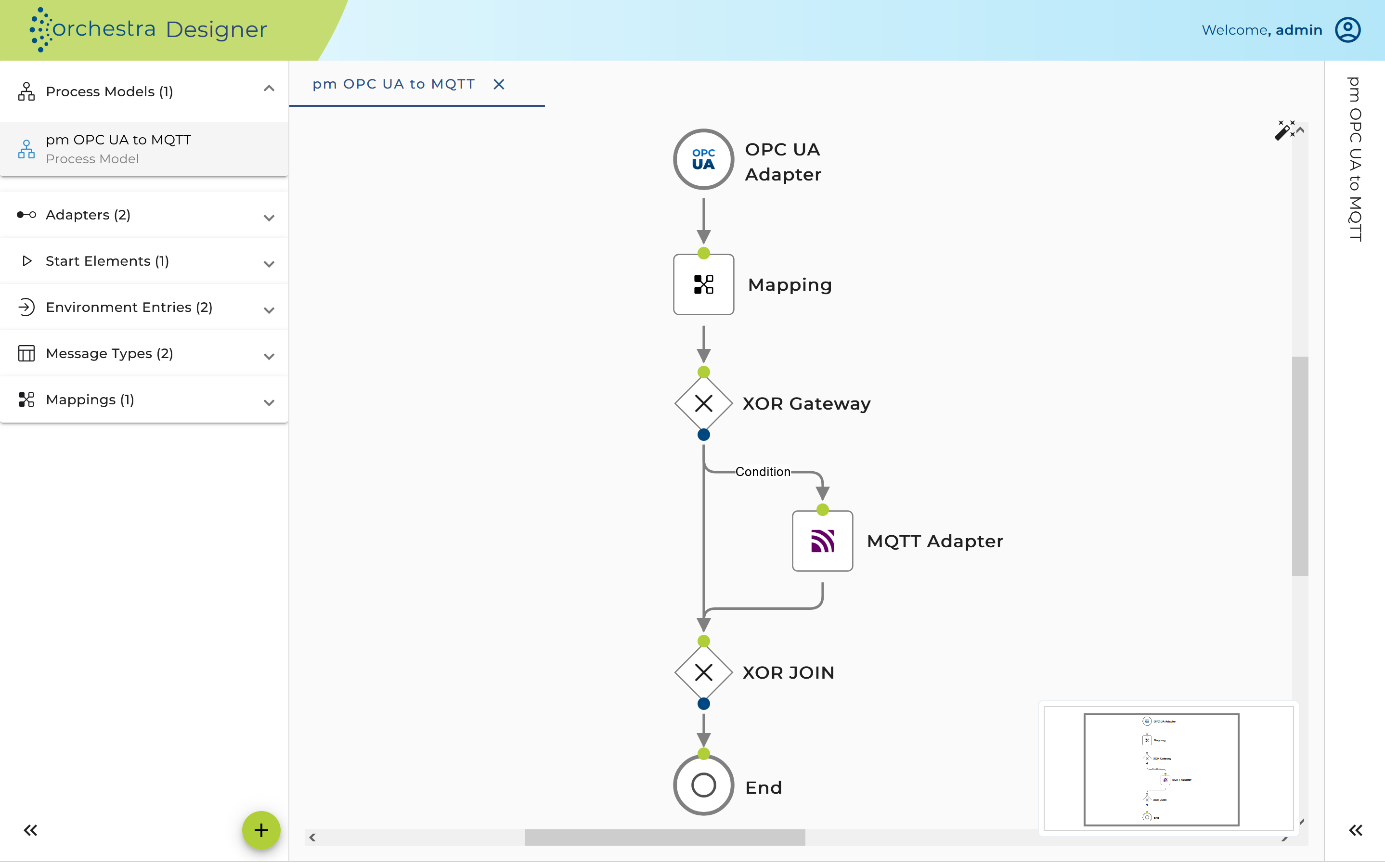Click the End label text
1385x863 pixels.
pyautogui.click(x=764, y=788)
